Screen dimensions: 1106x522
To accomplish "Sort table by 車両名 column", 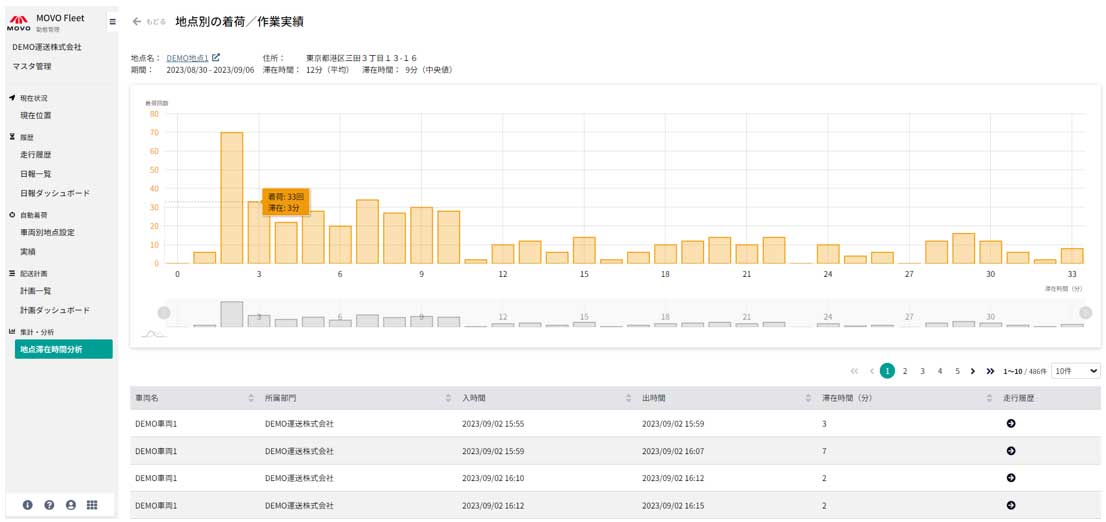I will coord(250,399).
